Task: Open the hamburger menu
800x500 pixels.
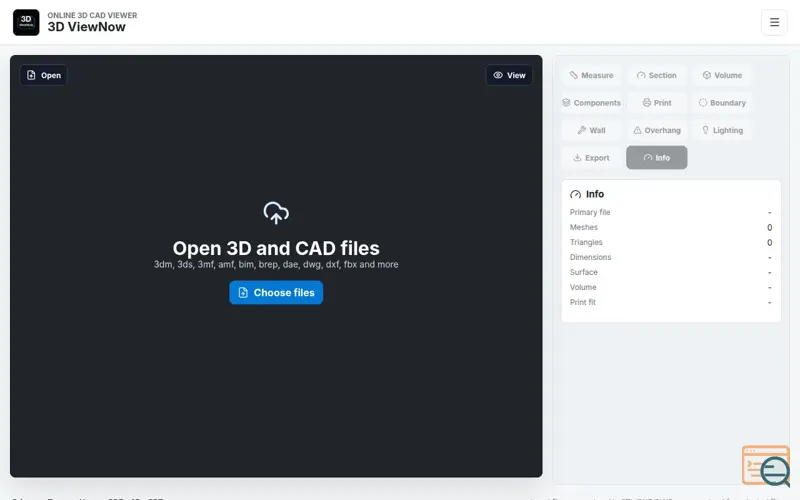Action: coord(774,22)
